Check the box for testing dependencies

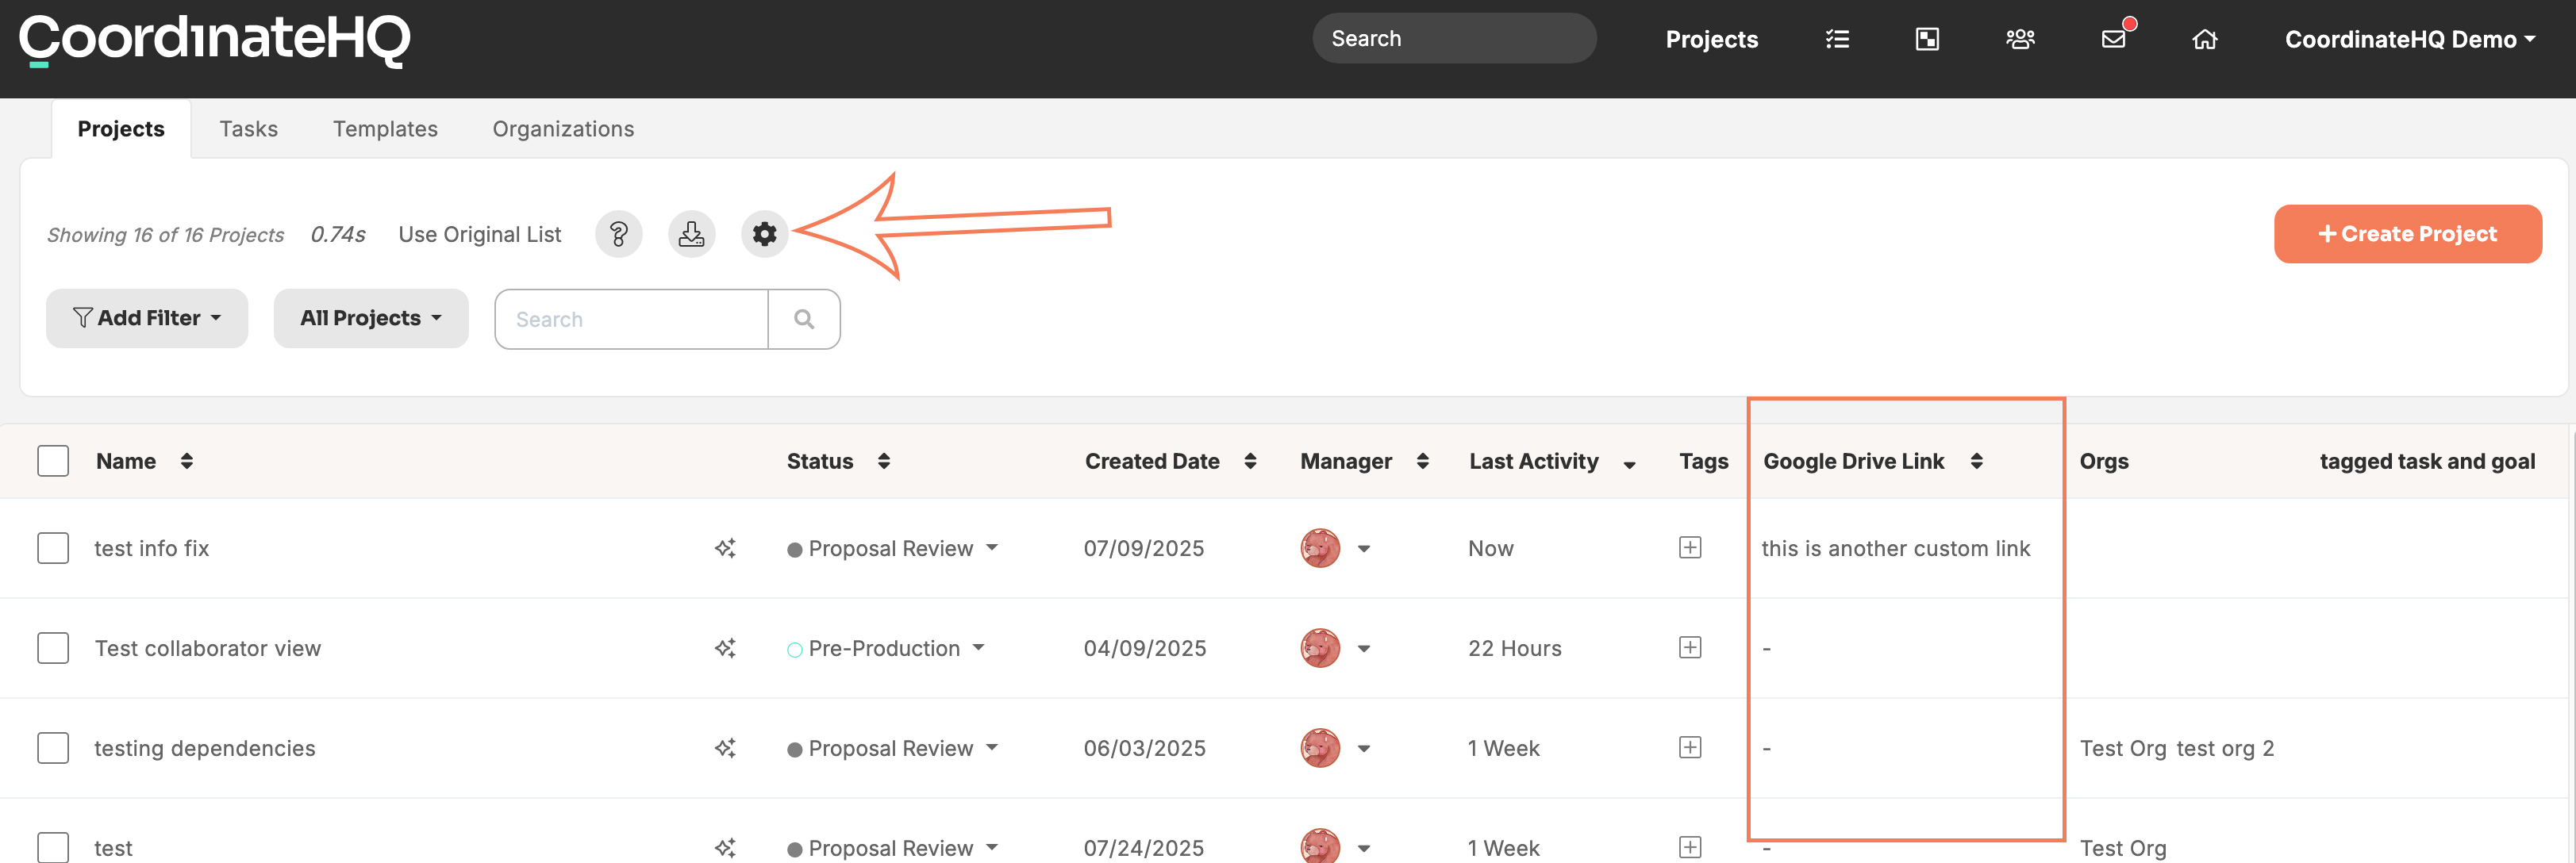click(53, 748)
